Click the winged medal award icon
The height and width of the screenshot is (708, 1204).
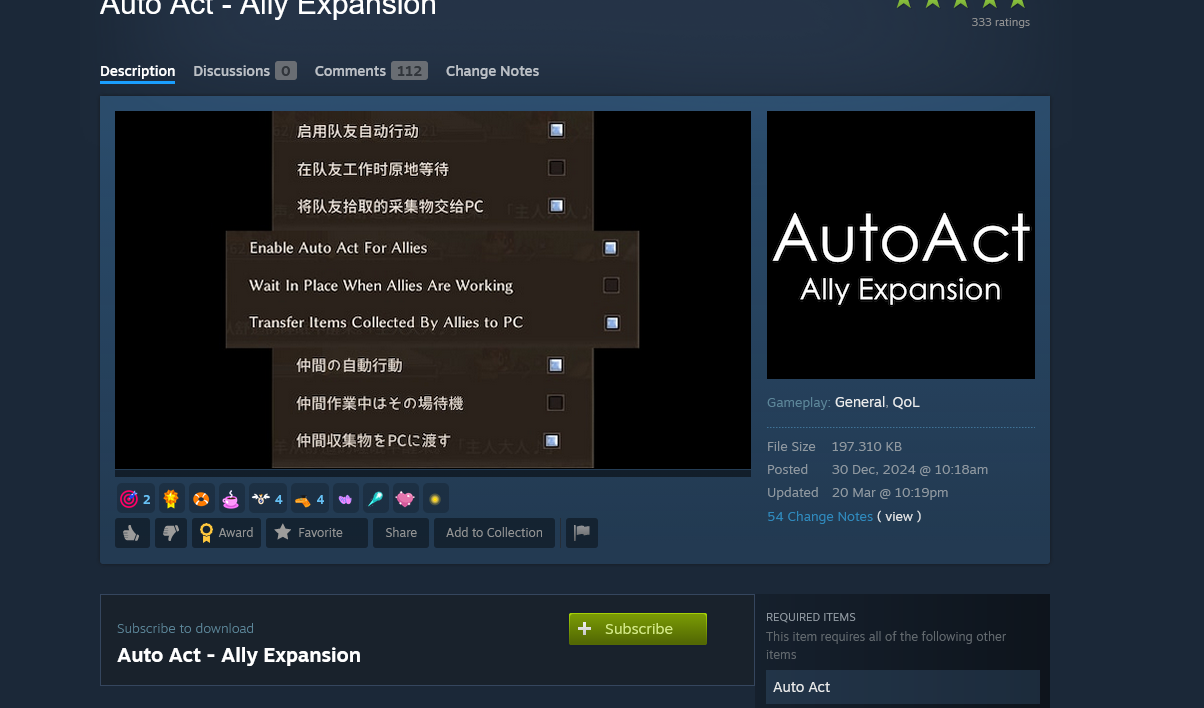[x=260, y=499]
